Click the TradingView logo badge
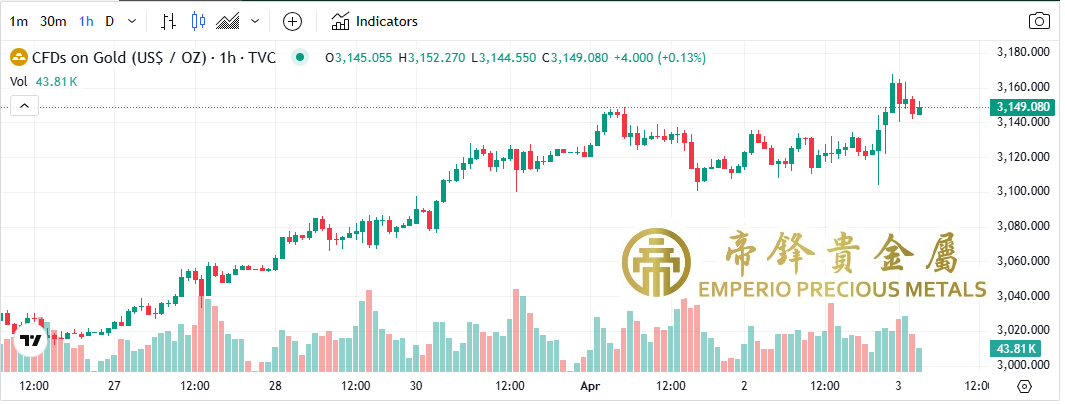 30,340
